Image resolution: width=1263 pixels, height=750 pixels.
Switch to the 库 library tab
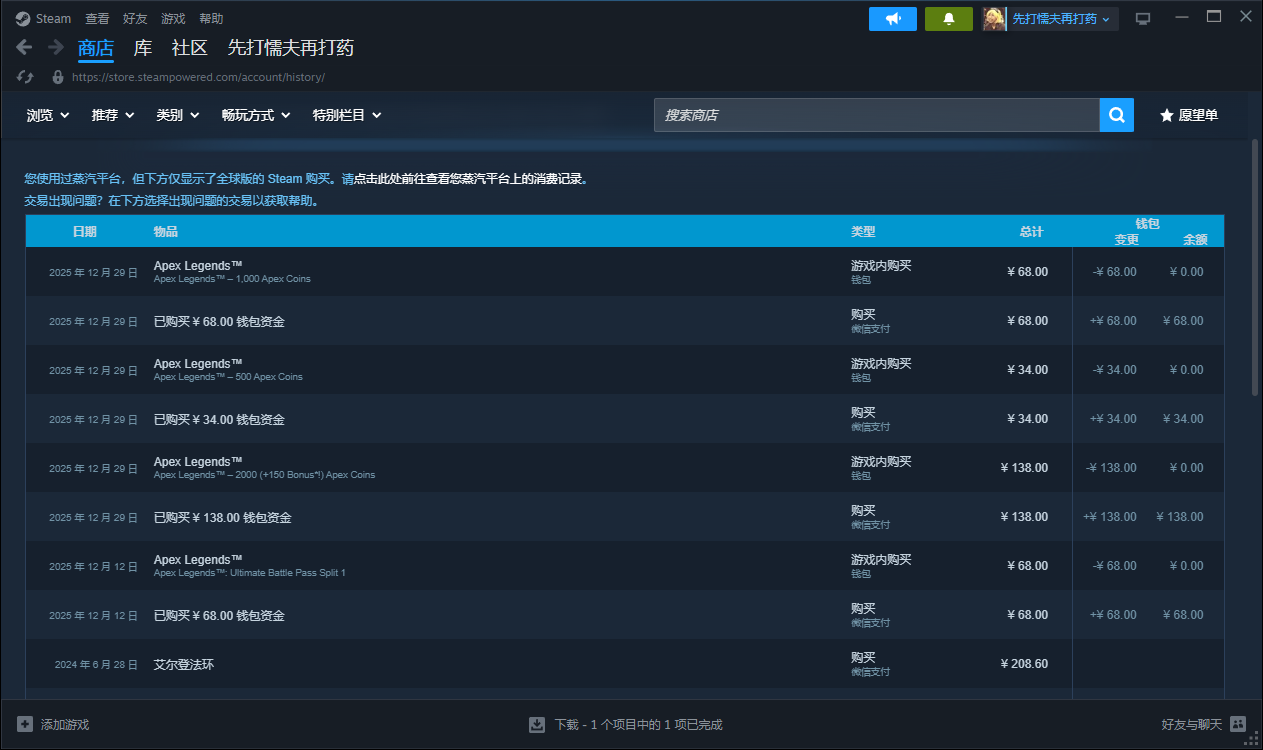pos(143,48)
